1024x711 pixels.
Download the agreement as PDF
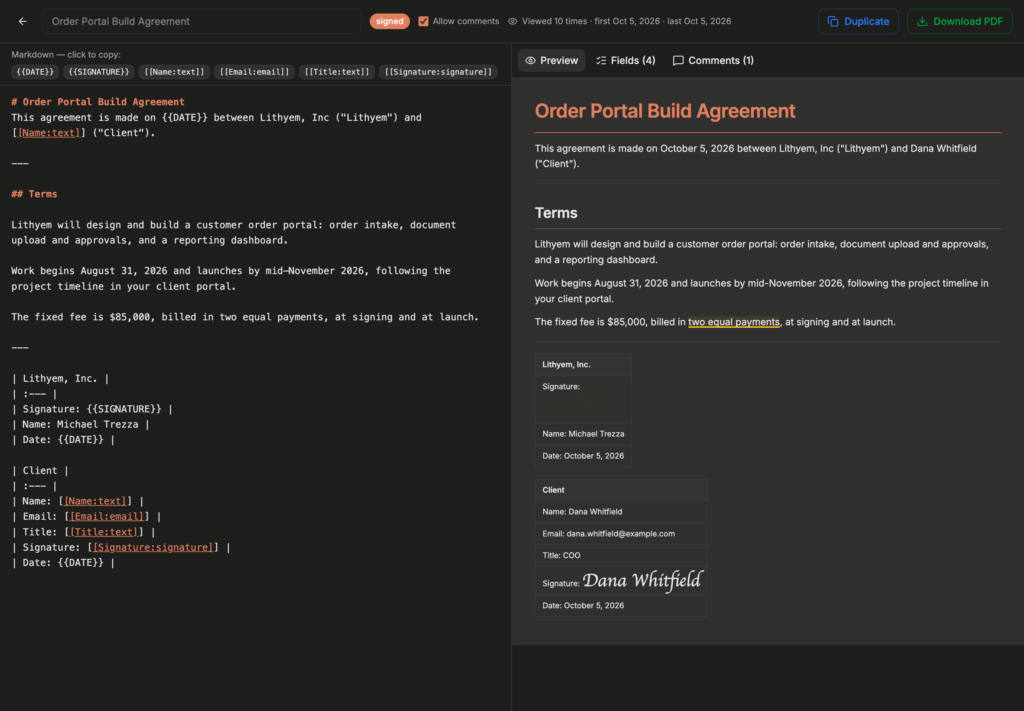point(959,22)
